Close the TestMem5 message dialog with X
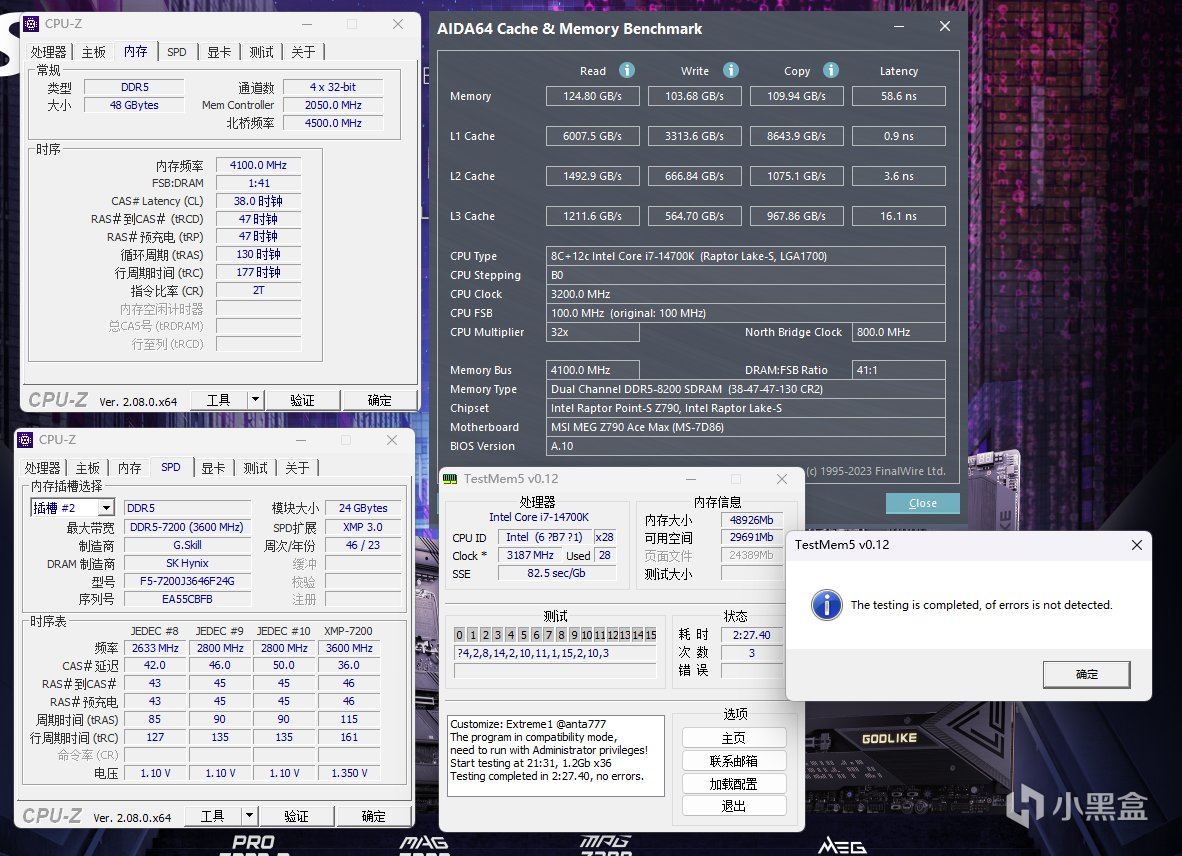This screenshot has height=856, width=1182. tap(1137, 545)
